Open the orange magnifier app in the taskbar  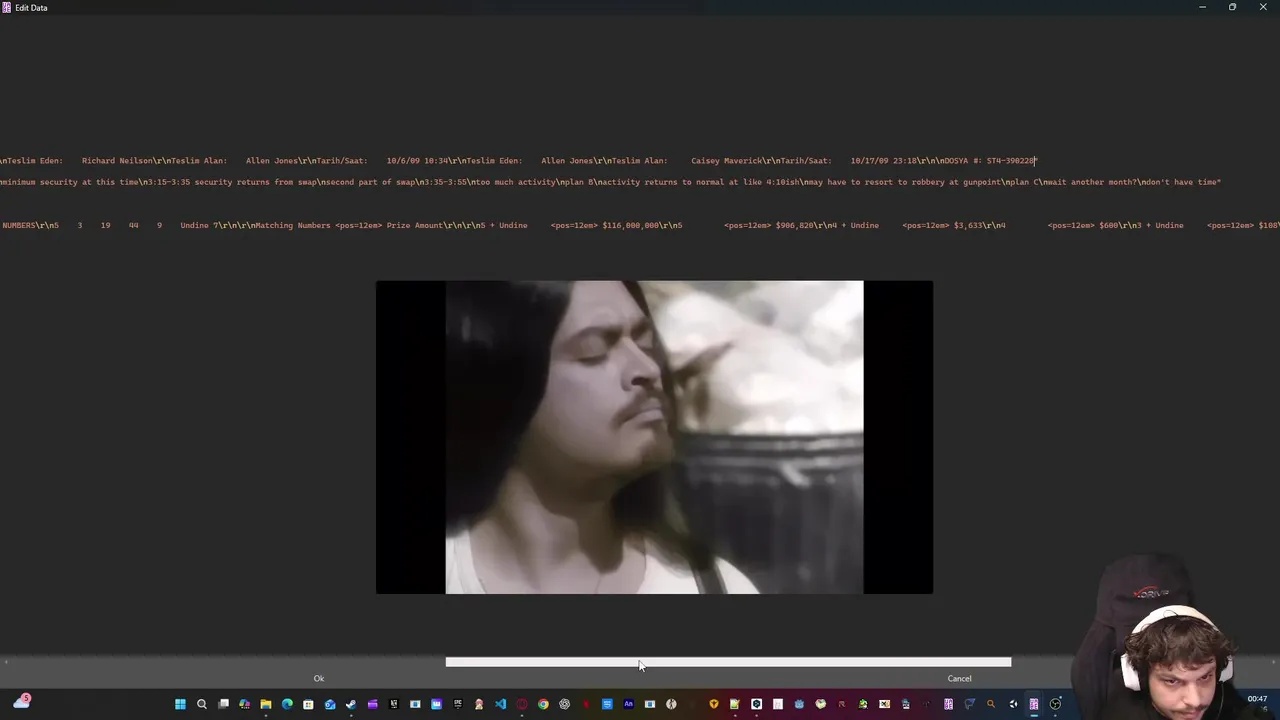pos(991,704)
